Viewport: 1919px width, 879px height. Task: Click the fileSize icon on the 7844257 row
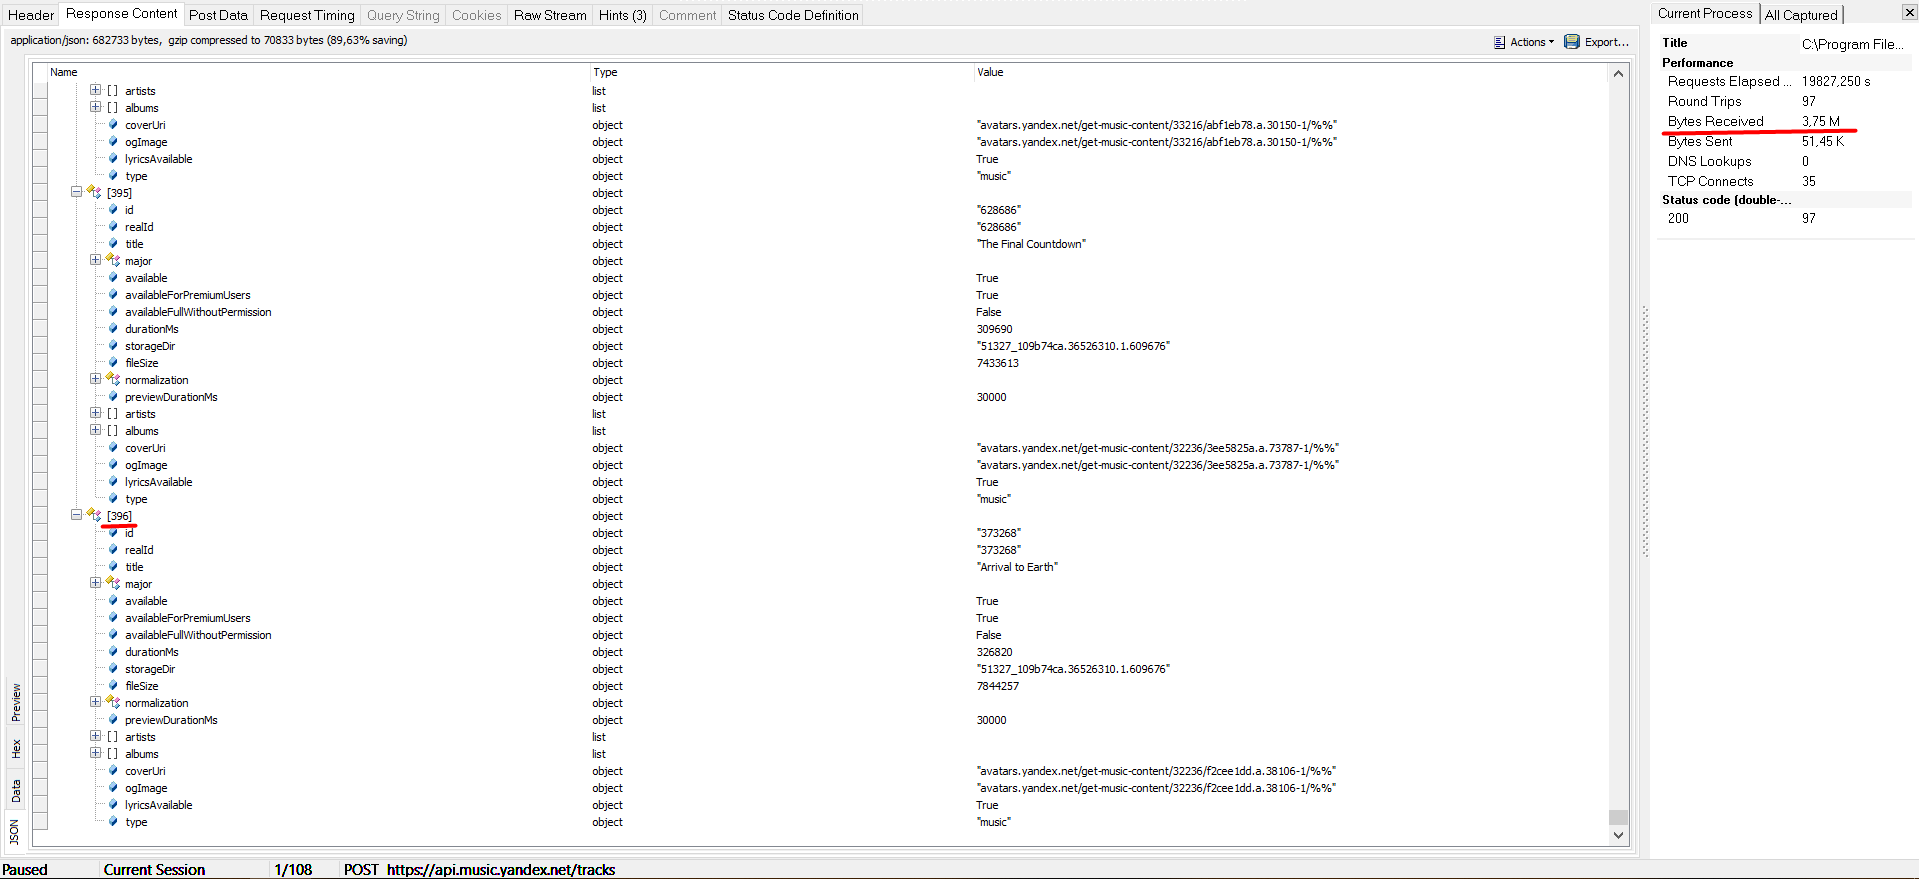(113, 686)
